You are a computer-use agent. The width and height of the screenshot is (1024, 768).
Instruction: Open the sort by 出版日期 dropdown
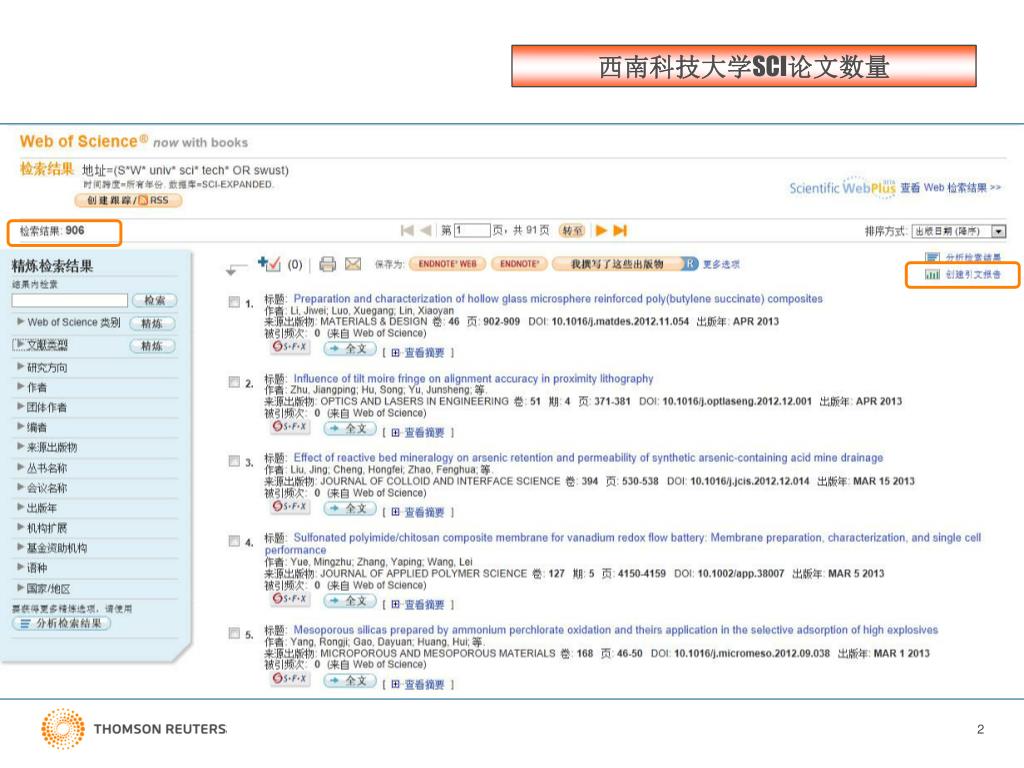pyautogui.click(x=959, y=231)
